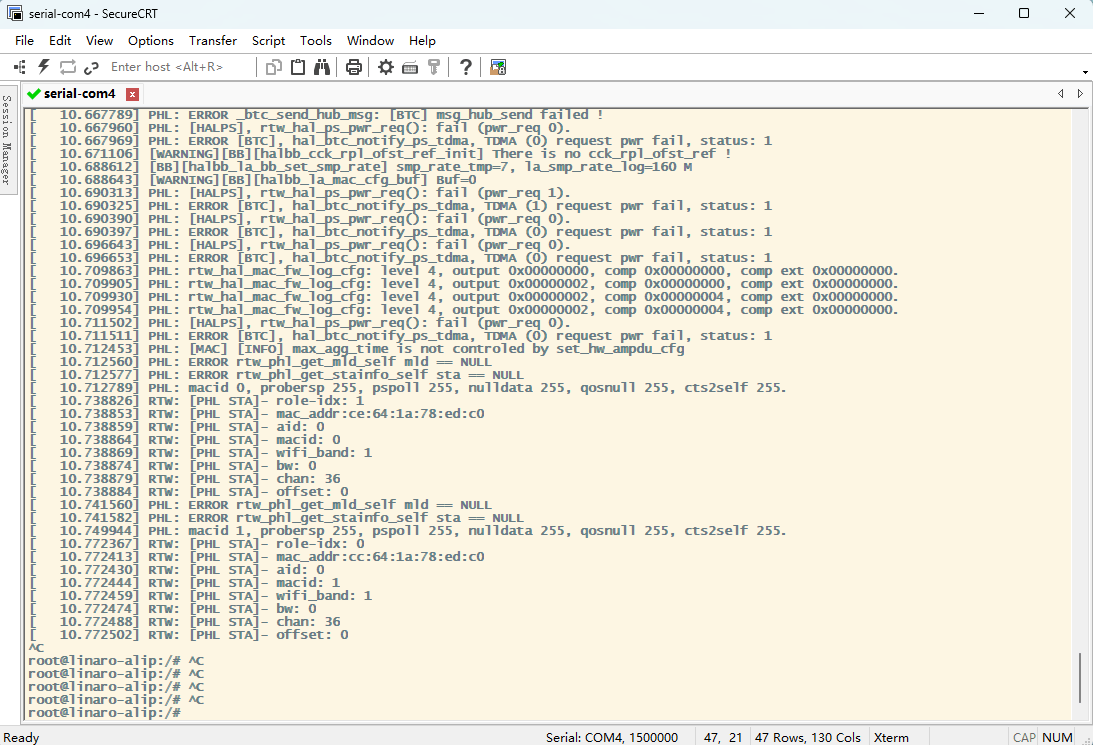
Task: Click the 'Ready' status bar text
Action: 21,737
